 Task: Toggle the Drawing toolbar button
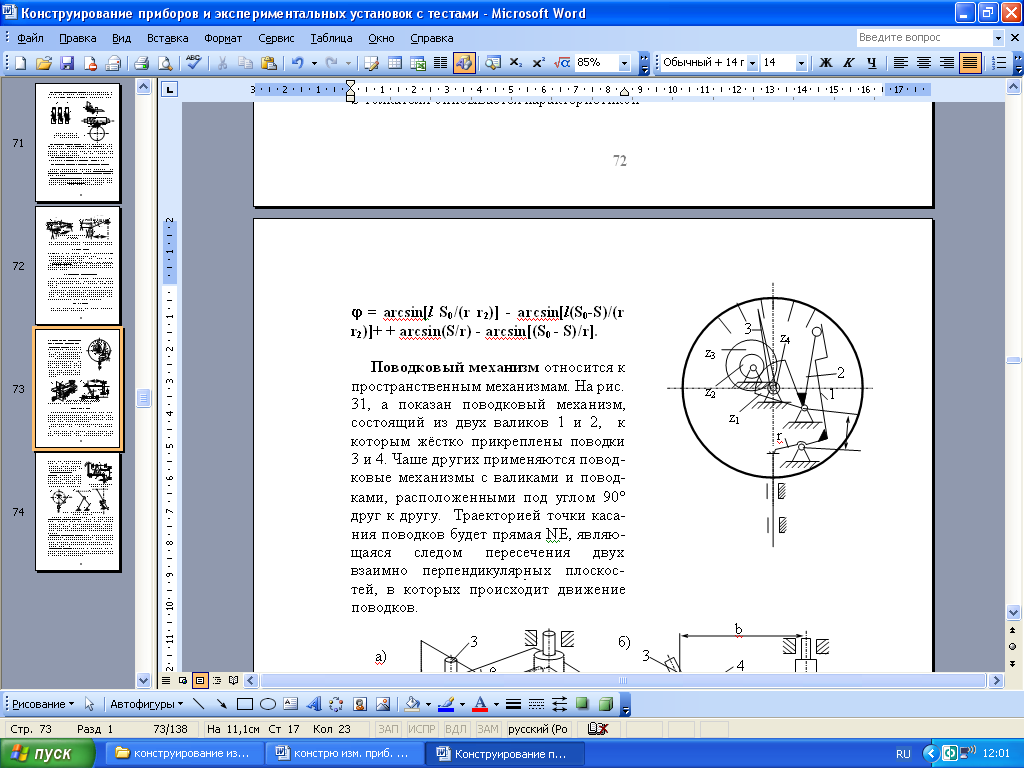tap(464, 63)
